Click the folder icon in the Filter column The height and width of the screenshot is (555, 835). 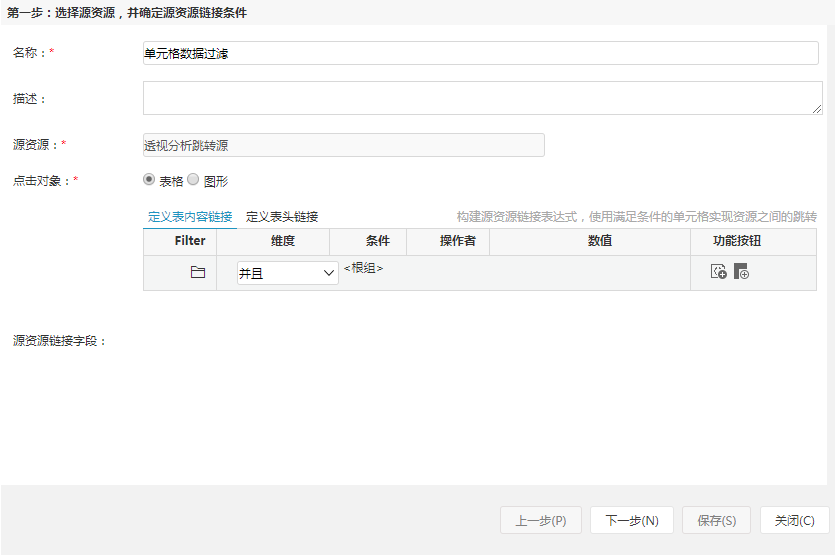pyautogui.click(x=198, y=272)
